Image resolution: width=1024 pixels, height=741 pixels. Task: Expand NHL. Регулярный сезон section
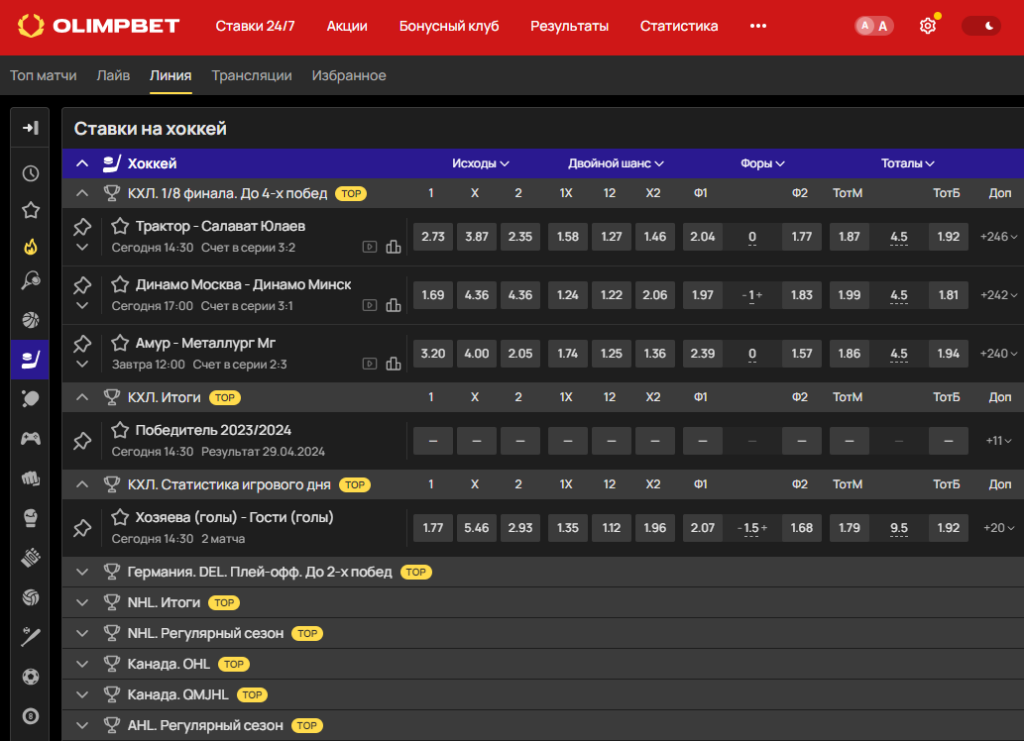(x=82, y=633)
